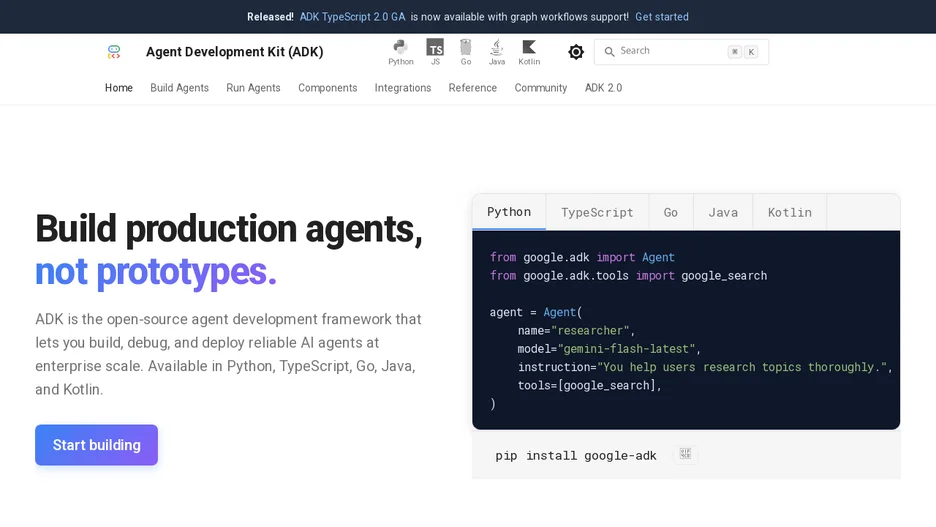Switch code sample to Java tab
This screenshot has width=936, height=527.
(723, 212)
